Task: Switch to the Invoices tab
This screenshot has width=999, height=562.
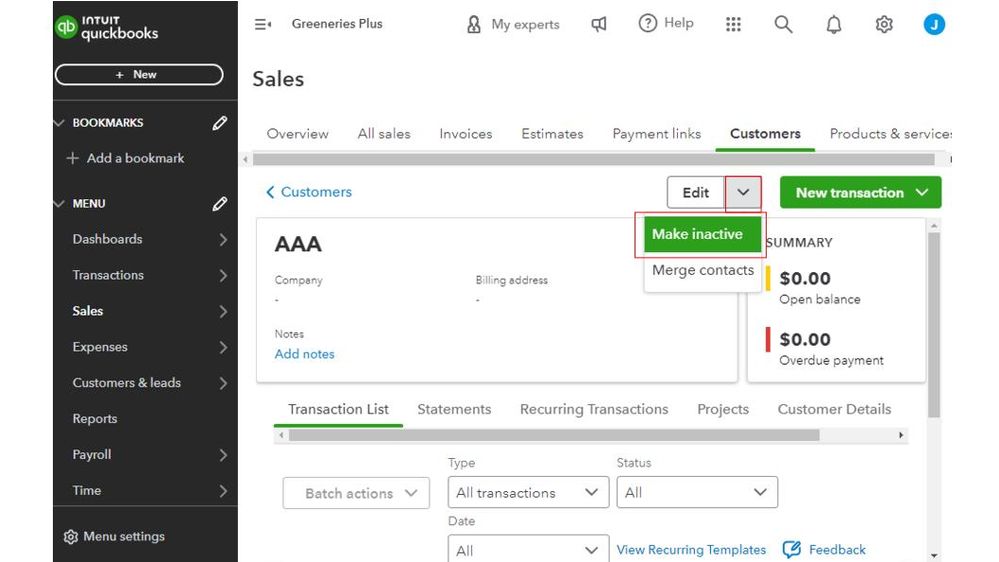Action: click(x=465, y=134)
